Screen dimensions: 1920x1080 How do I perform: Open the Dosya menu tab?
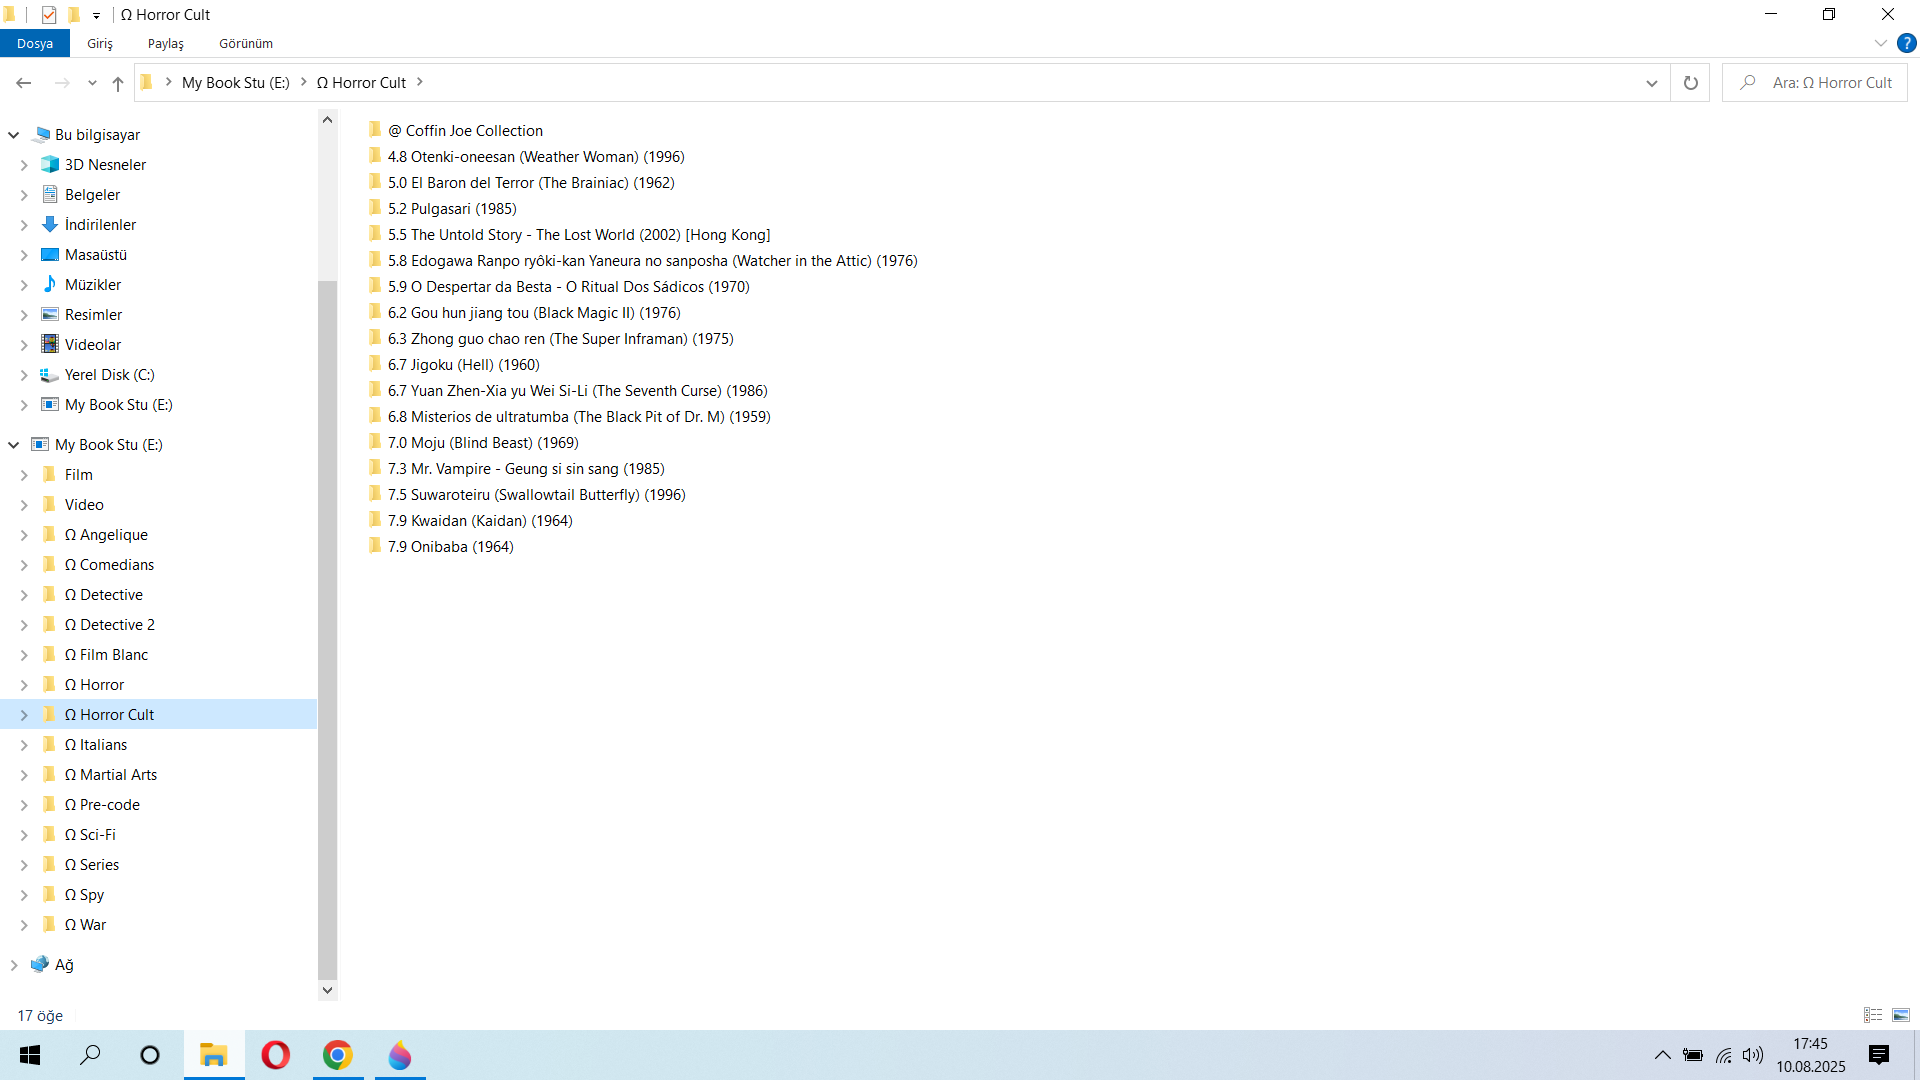click(x=35, y=43)
